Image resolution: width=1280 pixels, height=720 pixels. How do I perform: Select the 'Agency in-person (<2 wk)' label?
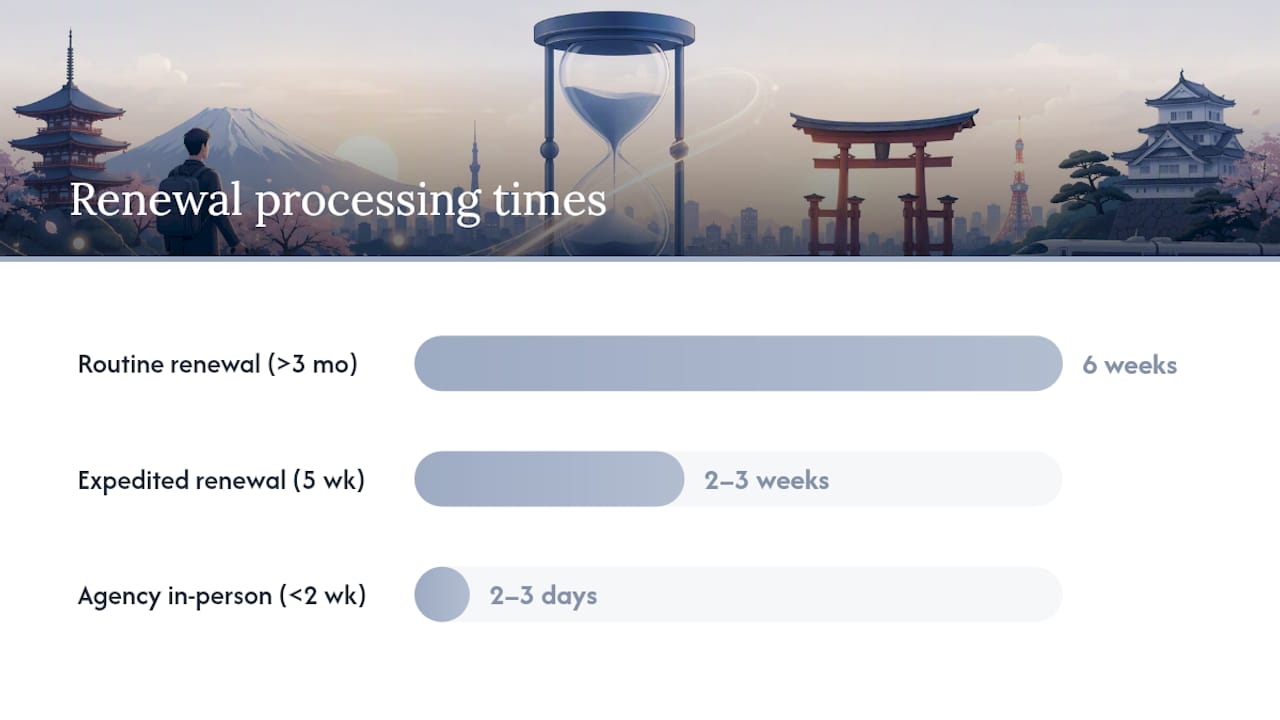click(222, 596)
